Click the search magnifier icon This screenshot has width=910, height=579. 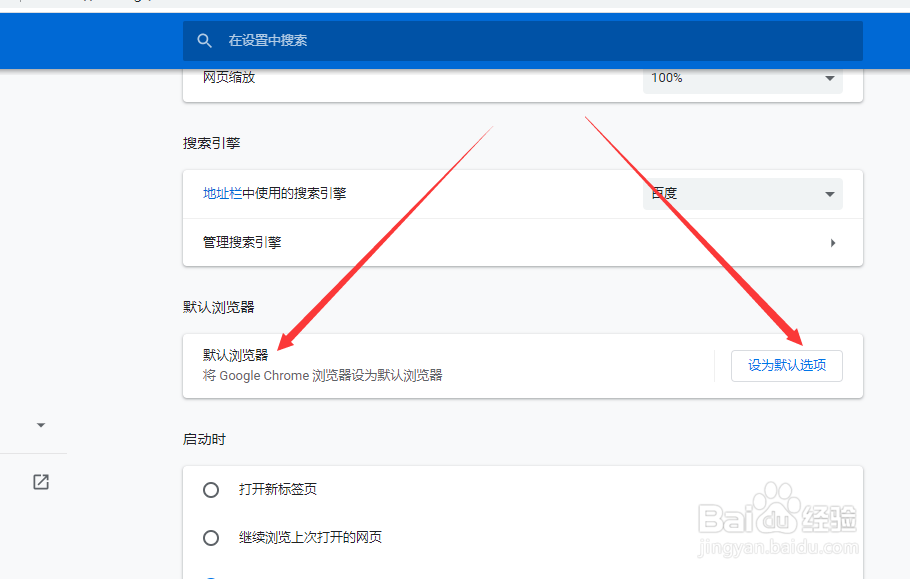click(x=204, y=41)
